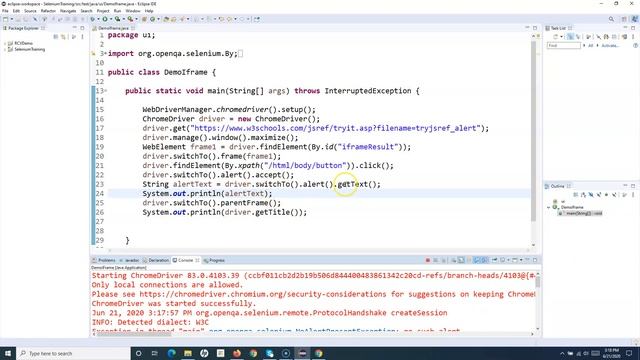The image size is (640, 360).
Task: Click the Open Perspective icon
Action: point(624,19)
